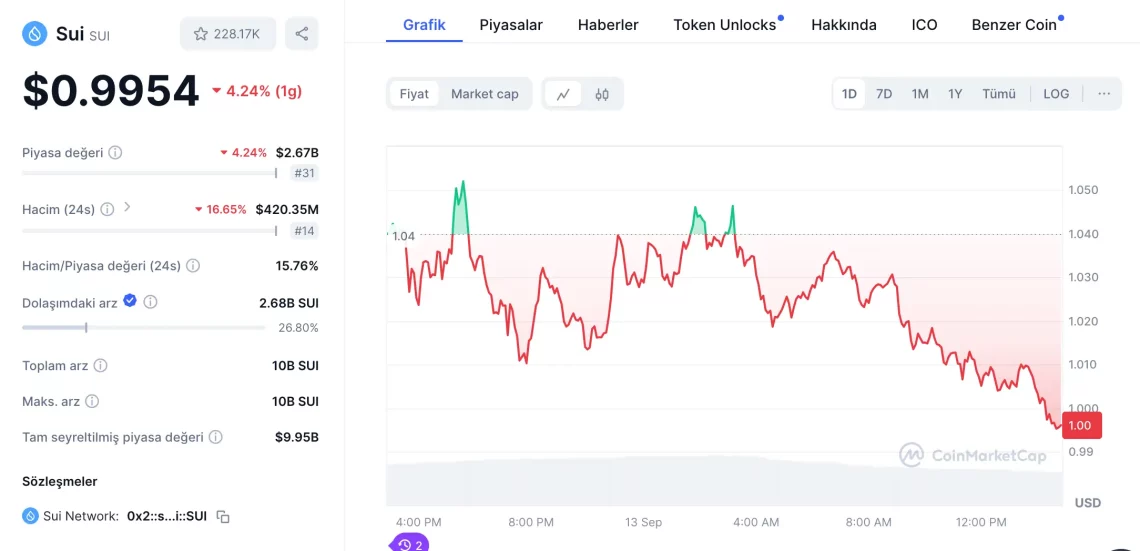Image resolution: width=1140 pixels, height=551 pixels.
Task: Click the 1.050 price axis label
Action: [x=1083, y=190]
